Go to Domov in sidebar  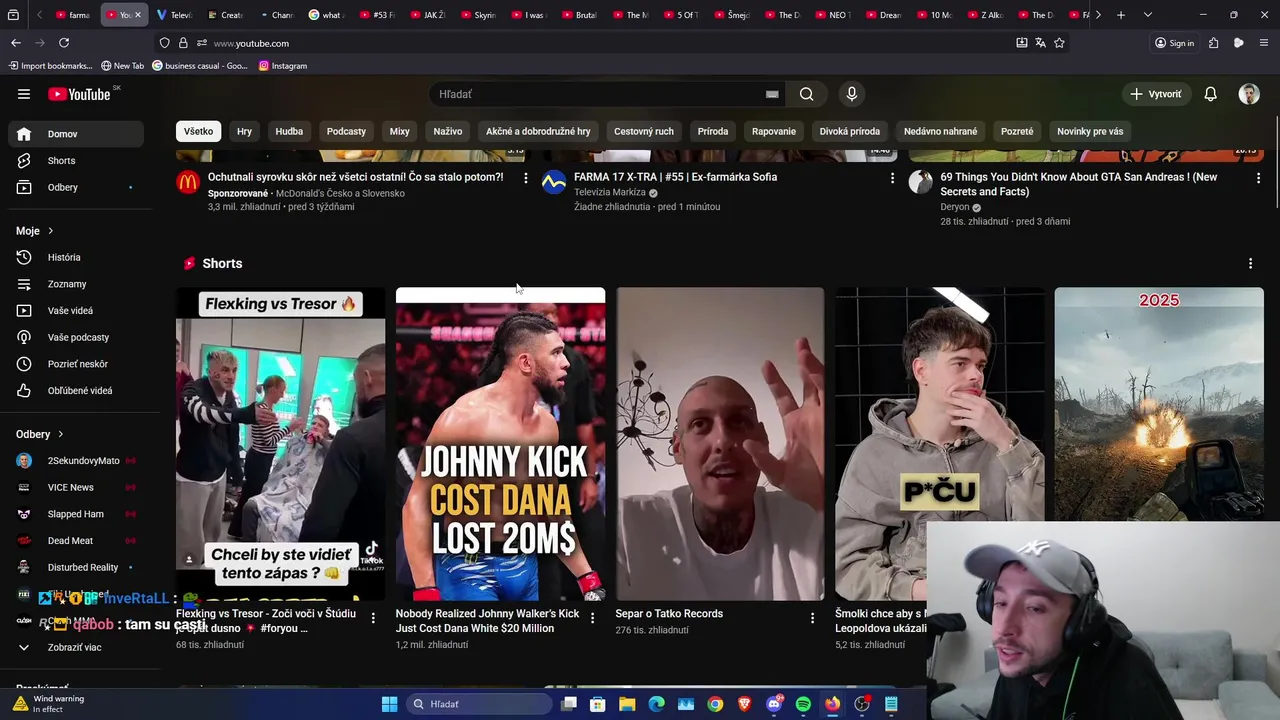76,134
